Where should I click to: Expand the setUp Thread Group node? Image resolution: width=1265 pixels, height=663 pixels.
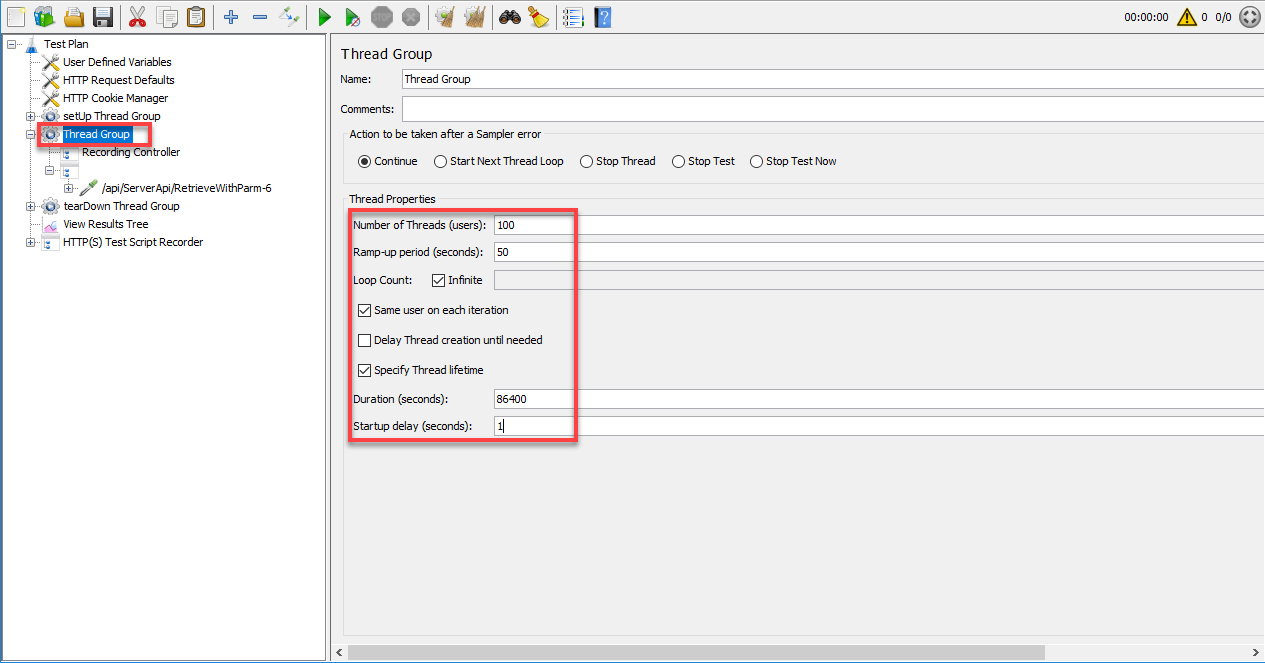click(30, 116)
